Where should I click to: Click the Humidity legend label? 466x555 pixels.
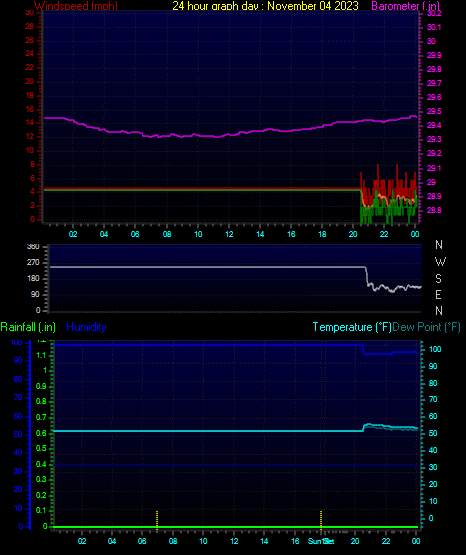tap(86, 327)
